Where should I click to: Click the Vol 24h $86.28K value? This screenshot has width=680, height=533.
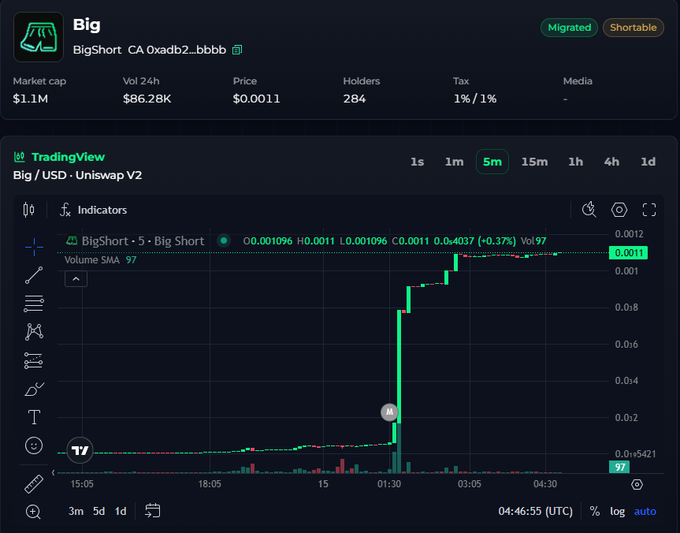click(147, 99)
